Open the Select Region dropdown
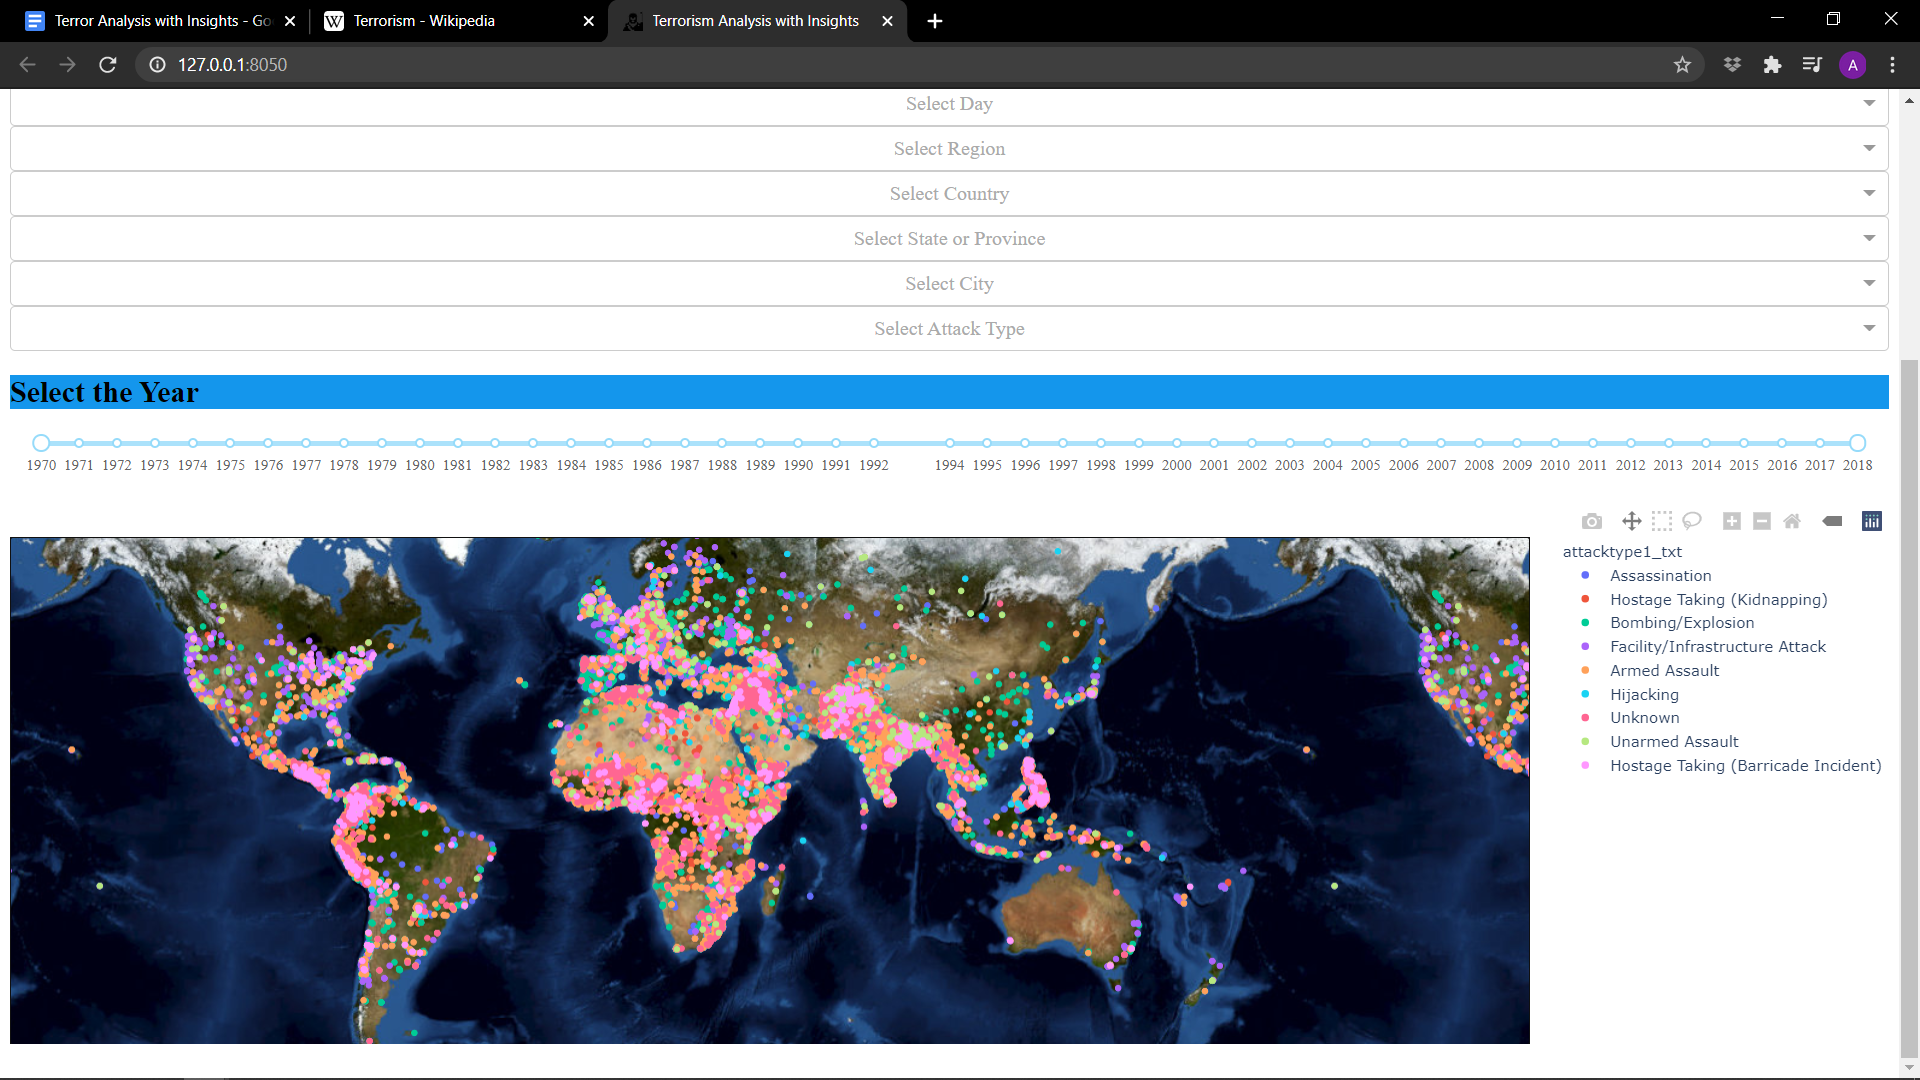The height and width of the screenshot is (1080, 1920). coord(948,148)
